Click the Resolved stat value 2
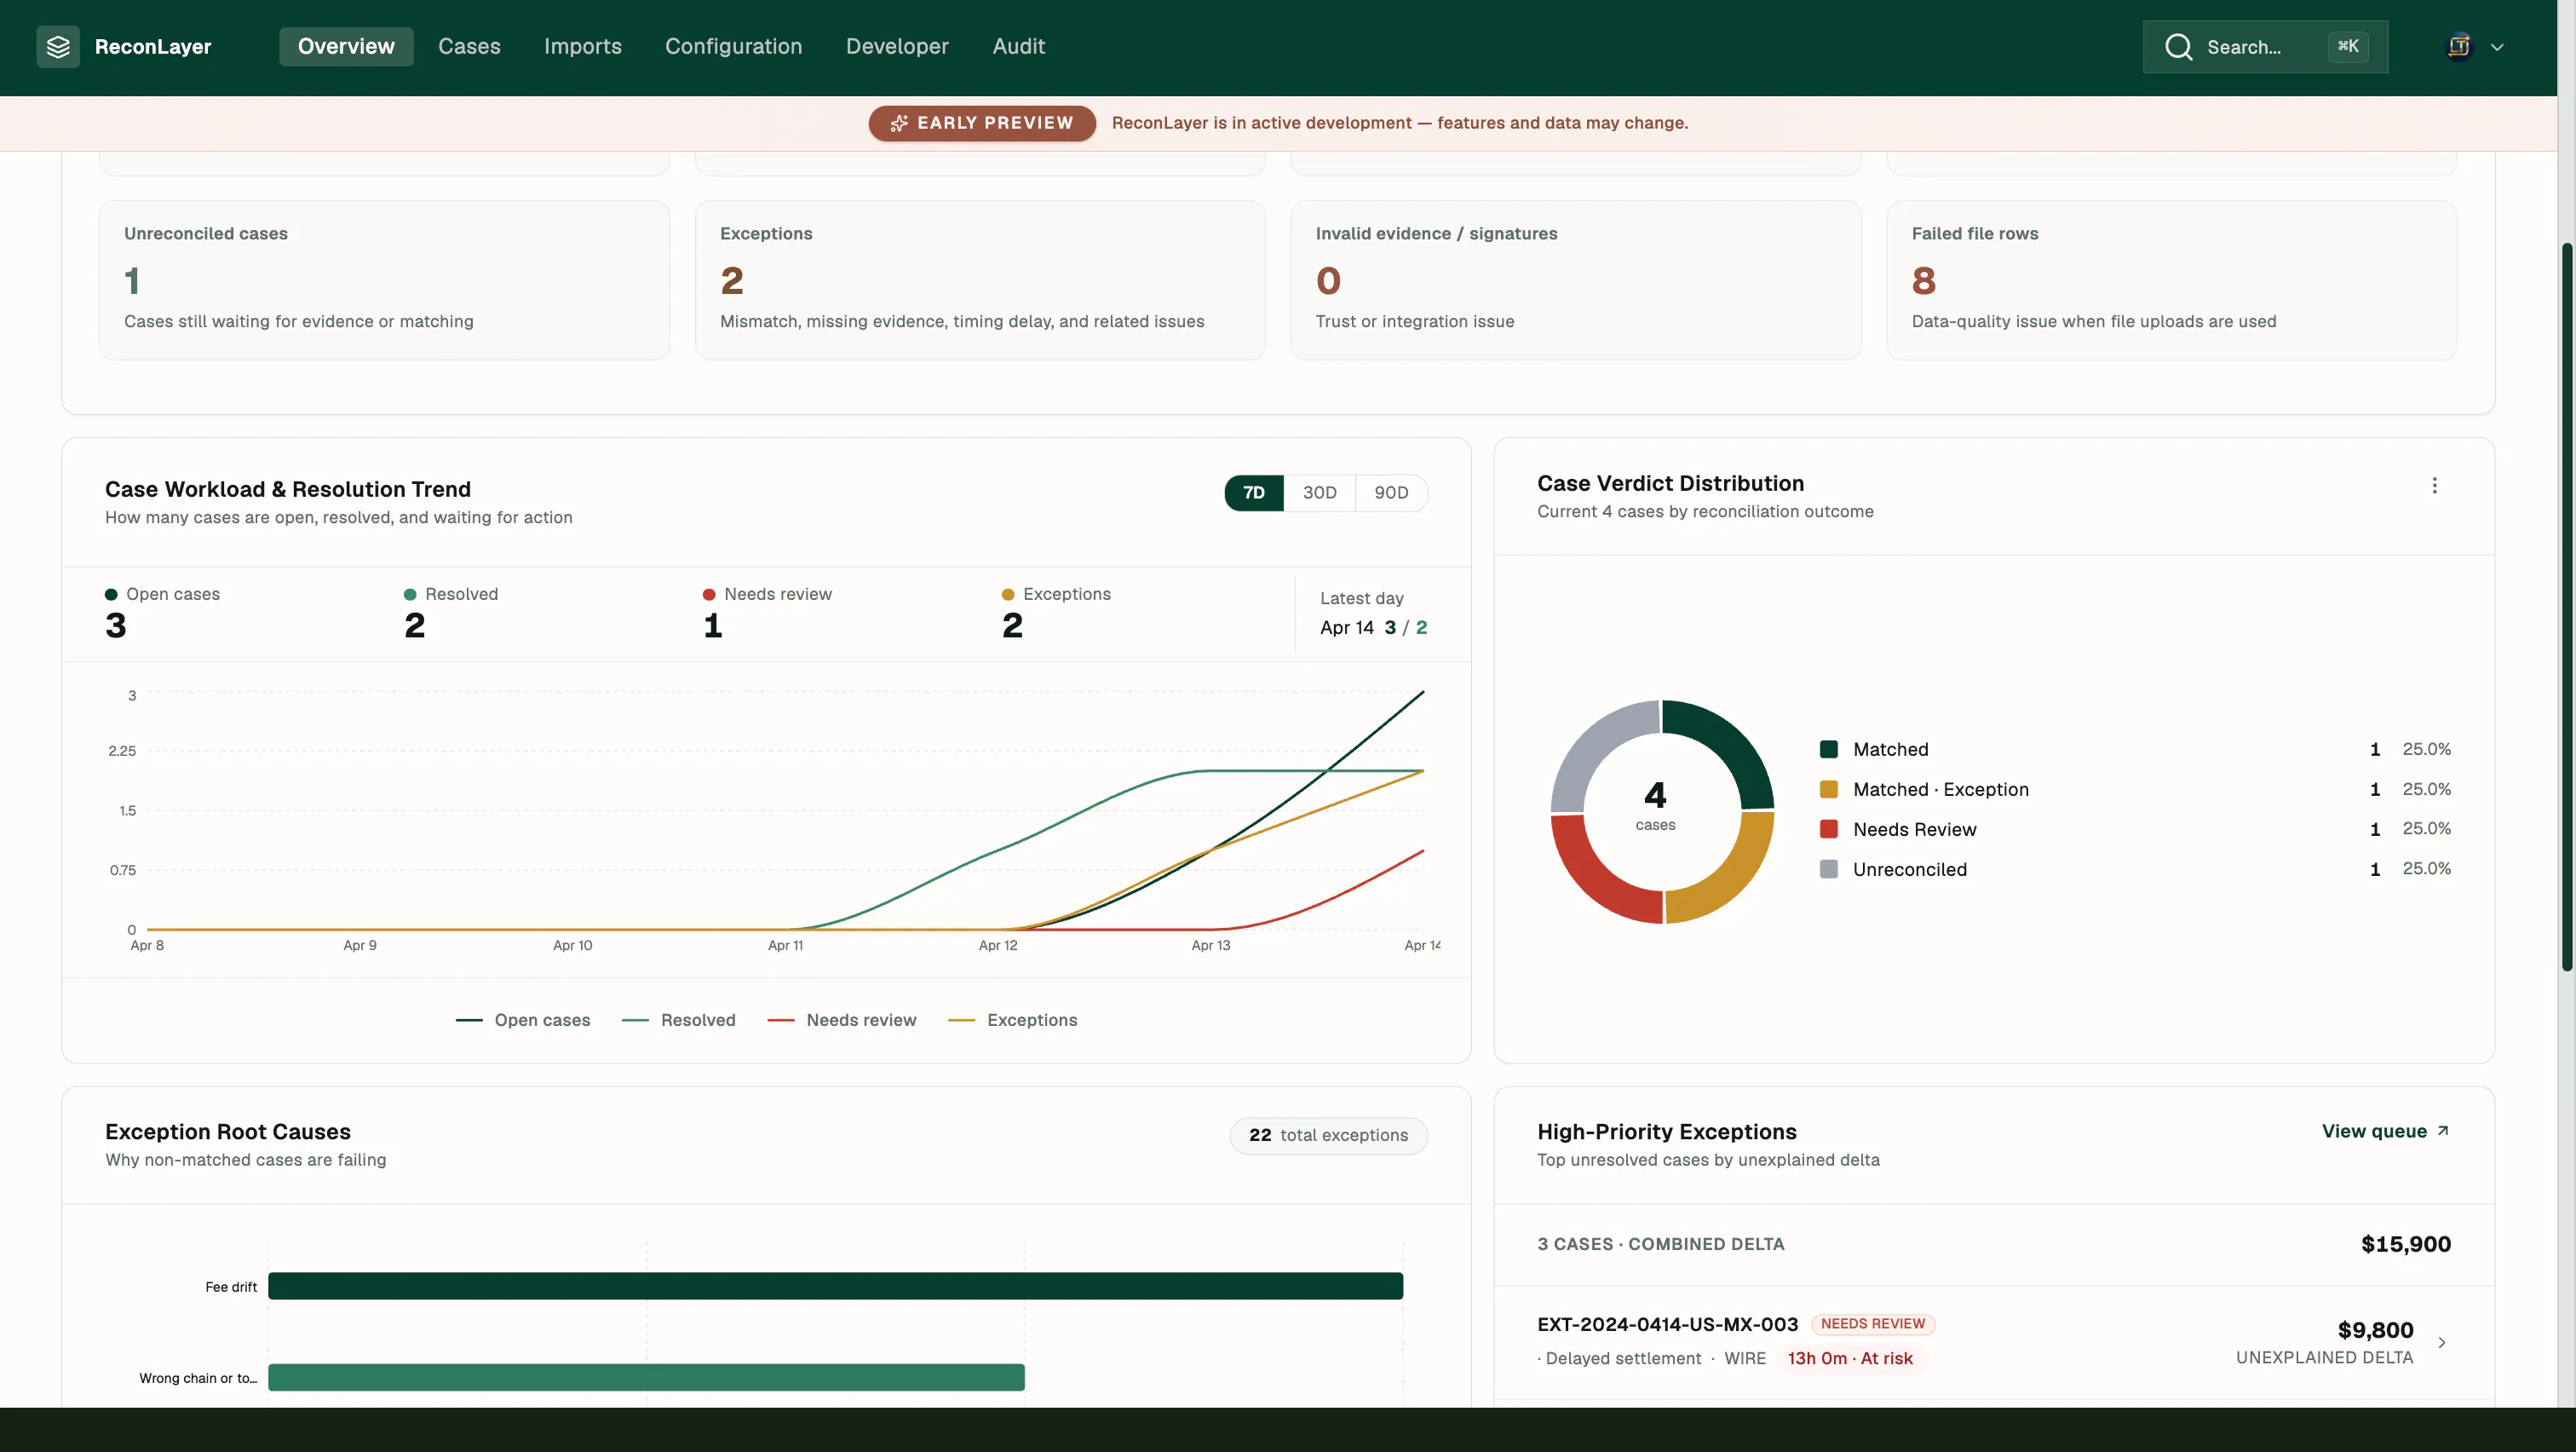Viewport: 2576px width, 1452px height. point(415,626)
